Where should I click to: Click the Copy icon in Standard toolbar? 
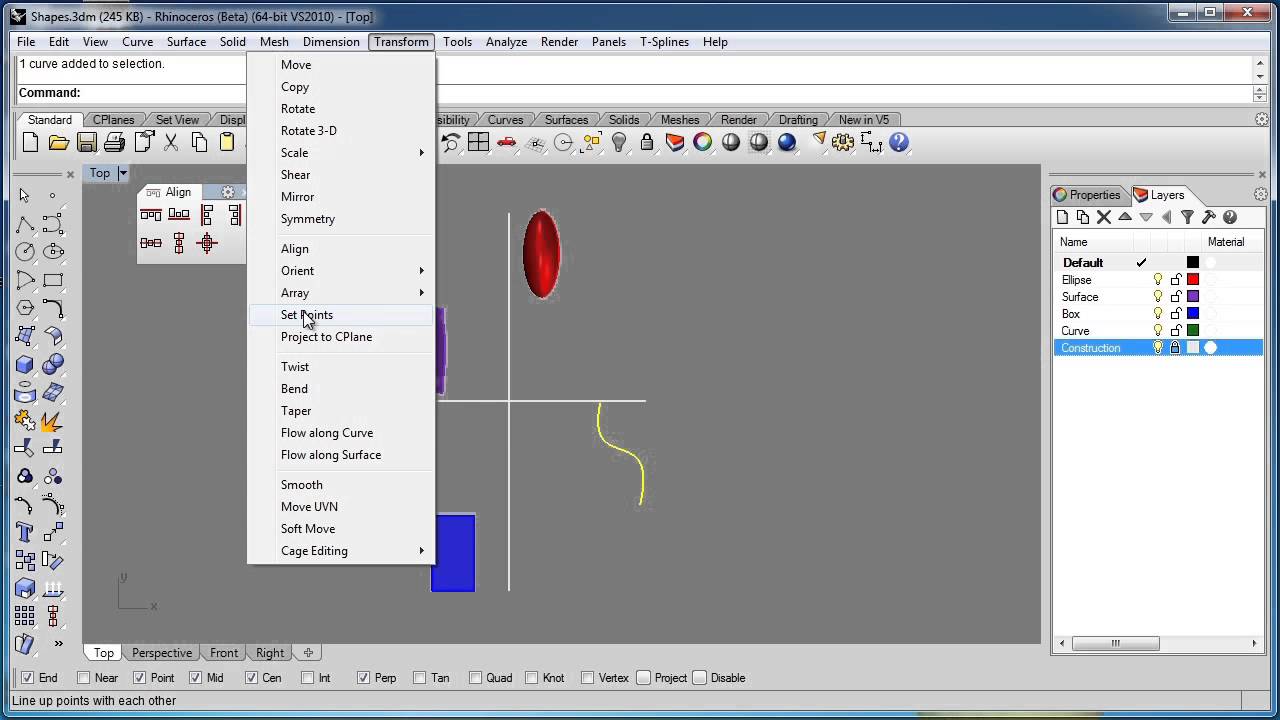tap(199, 142)
